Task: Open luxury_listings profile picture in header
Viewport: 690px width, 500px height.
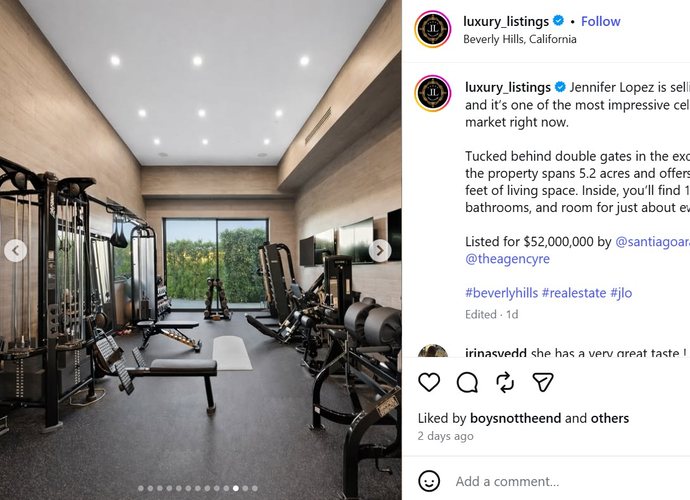Action: tap(433, 29)
